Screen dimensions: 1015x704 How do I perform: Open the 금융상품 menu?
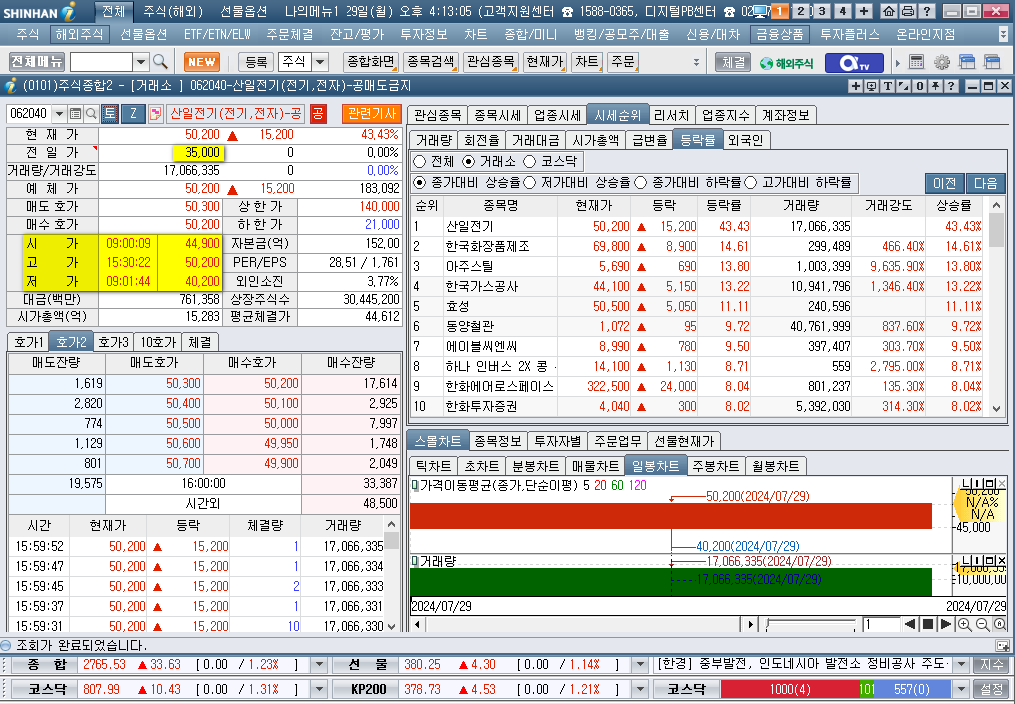780,34
